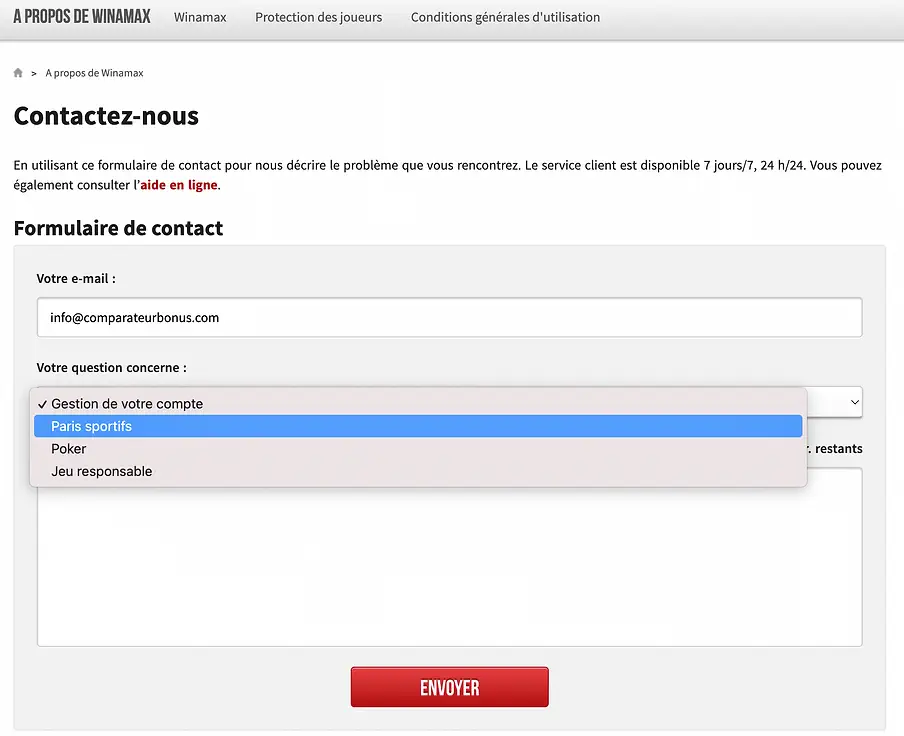Click the A propos de Winamax breadcrumb link
904x736 pixels.
point(97,72)
